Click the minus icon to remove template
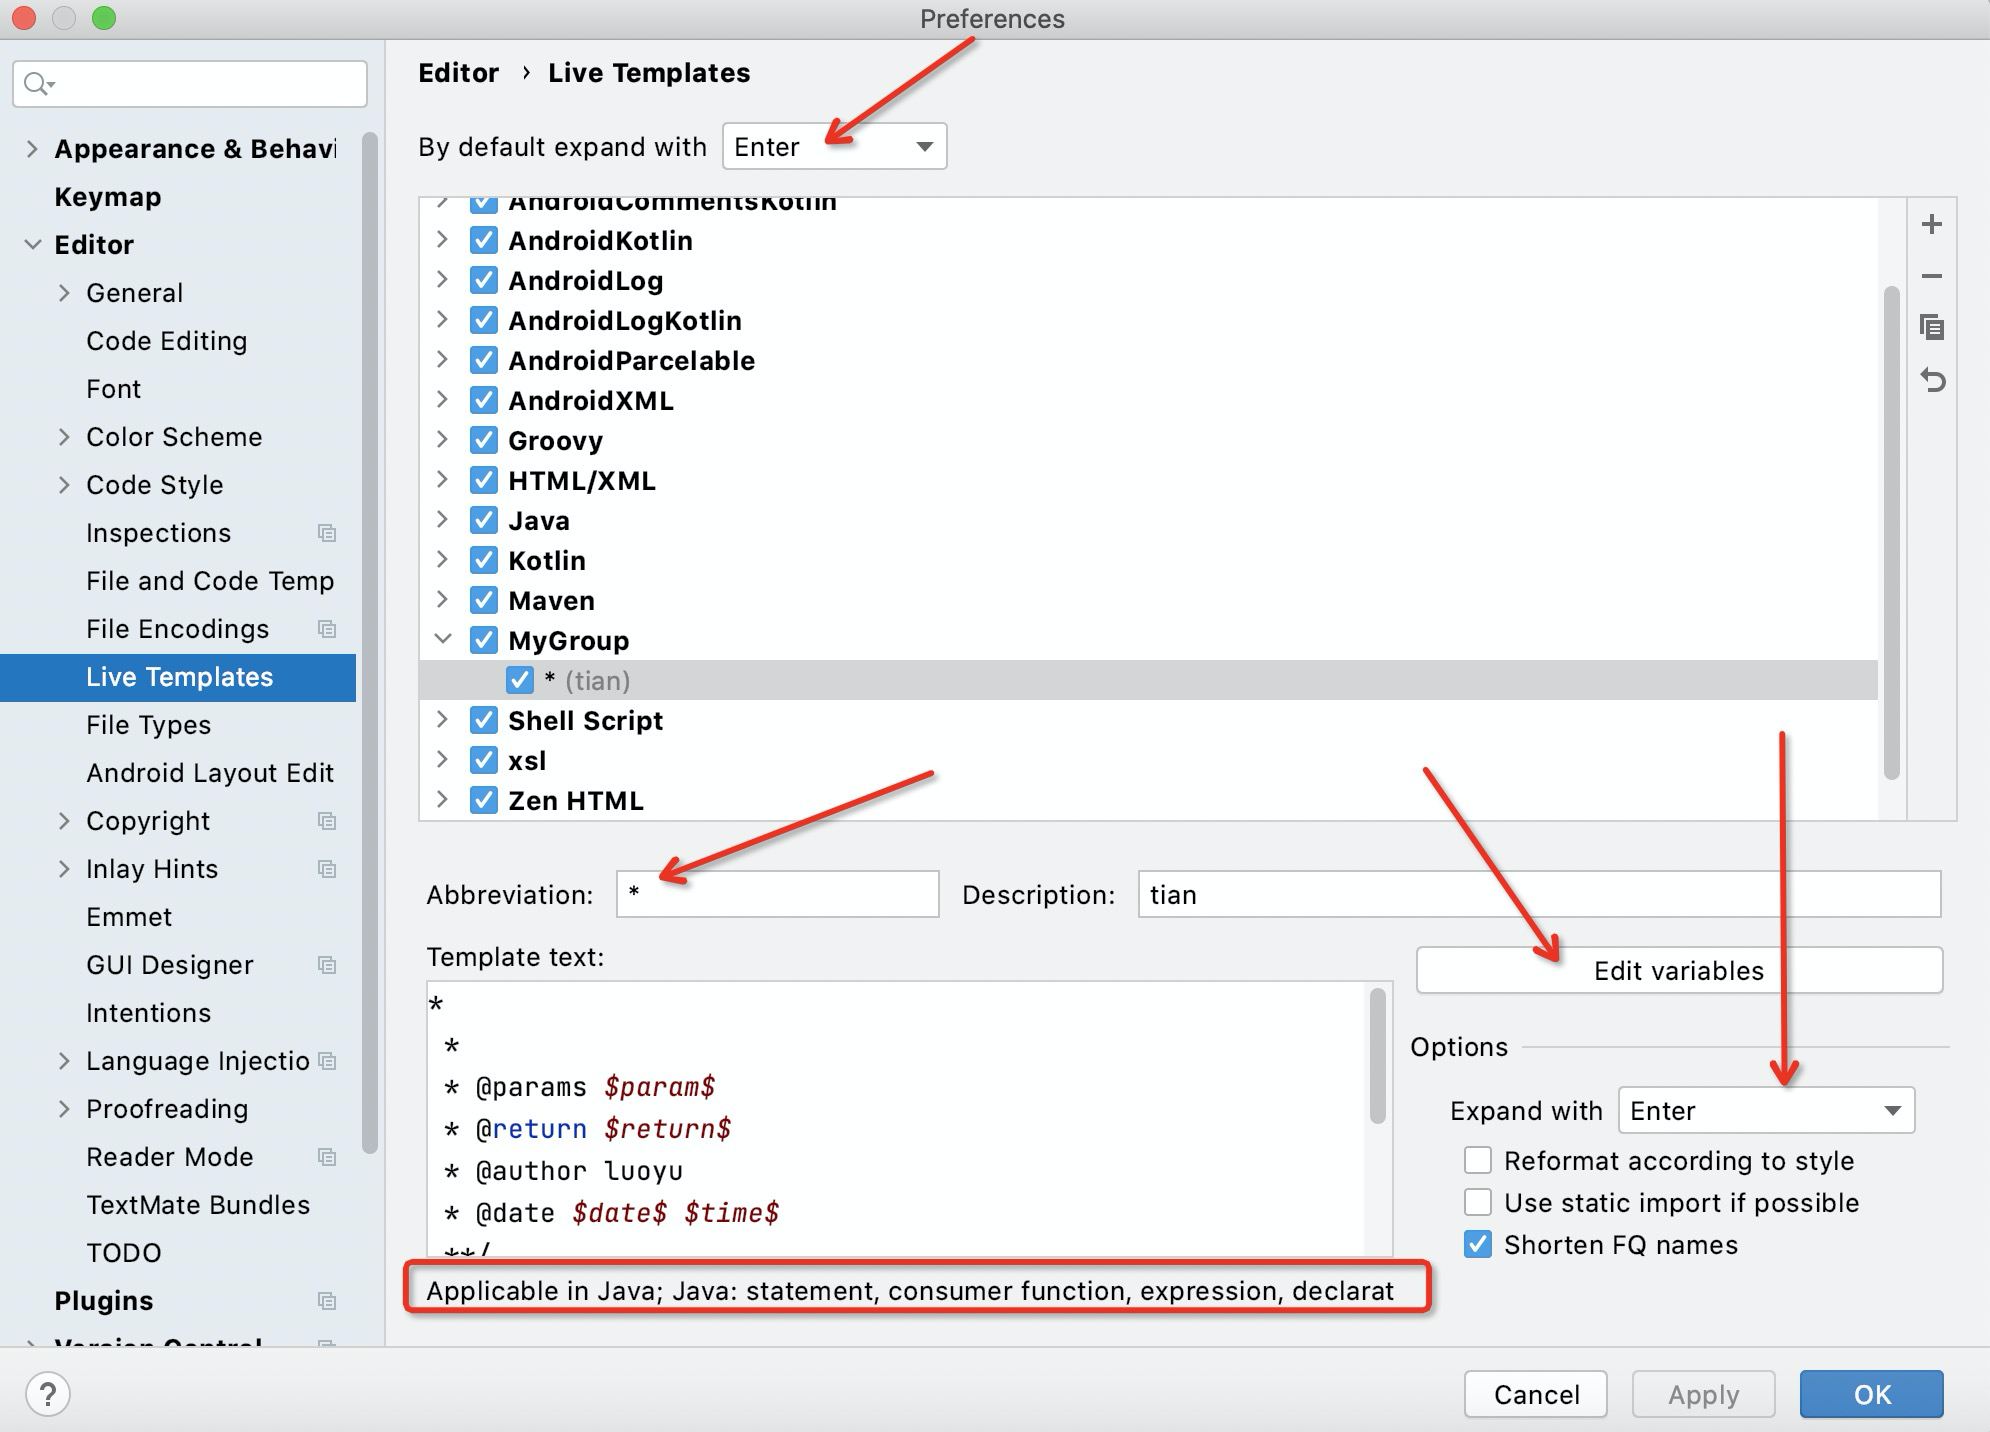 coord(1931,276)
